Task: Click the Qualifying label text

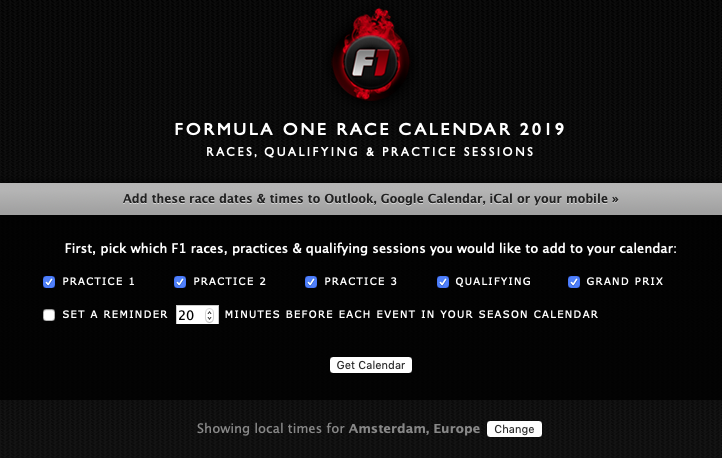Action: (x=493, y=281)
